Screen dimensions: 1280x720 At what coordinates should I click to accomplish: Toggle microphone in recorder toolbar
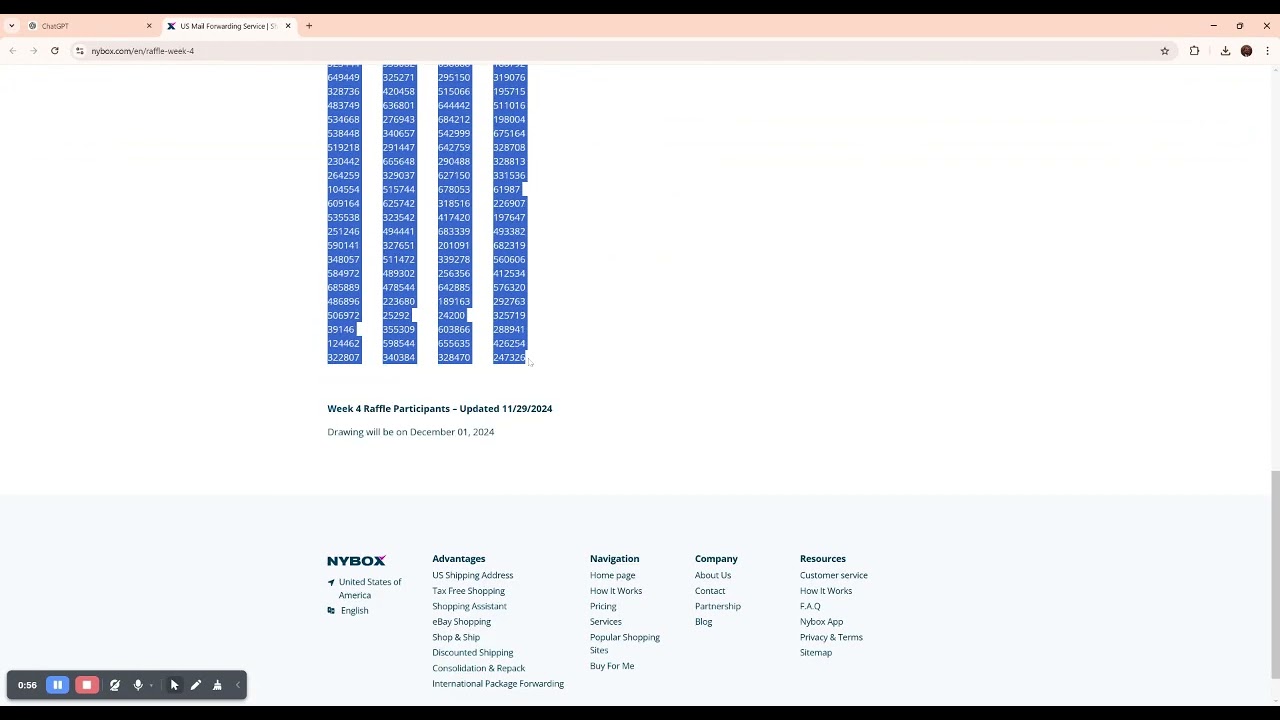[138, 685]
